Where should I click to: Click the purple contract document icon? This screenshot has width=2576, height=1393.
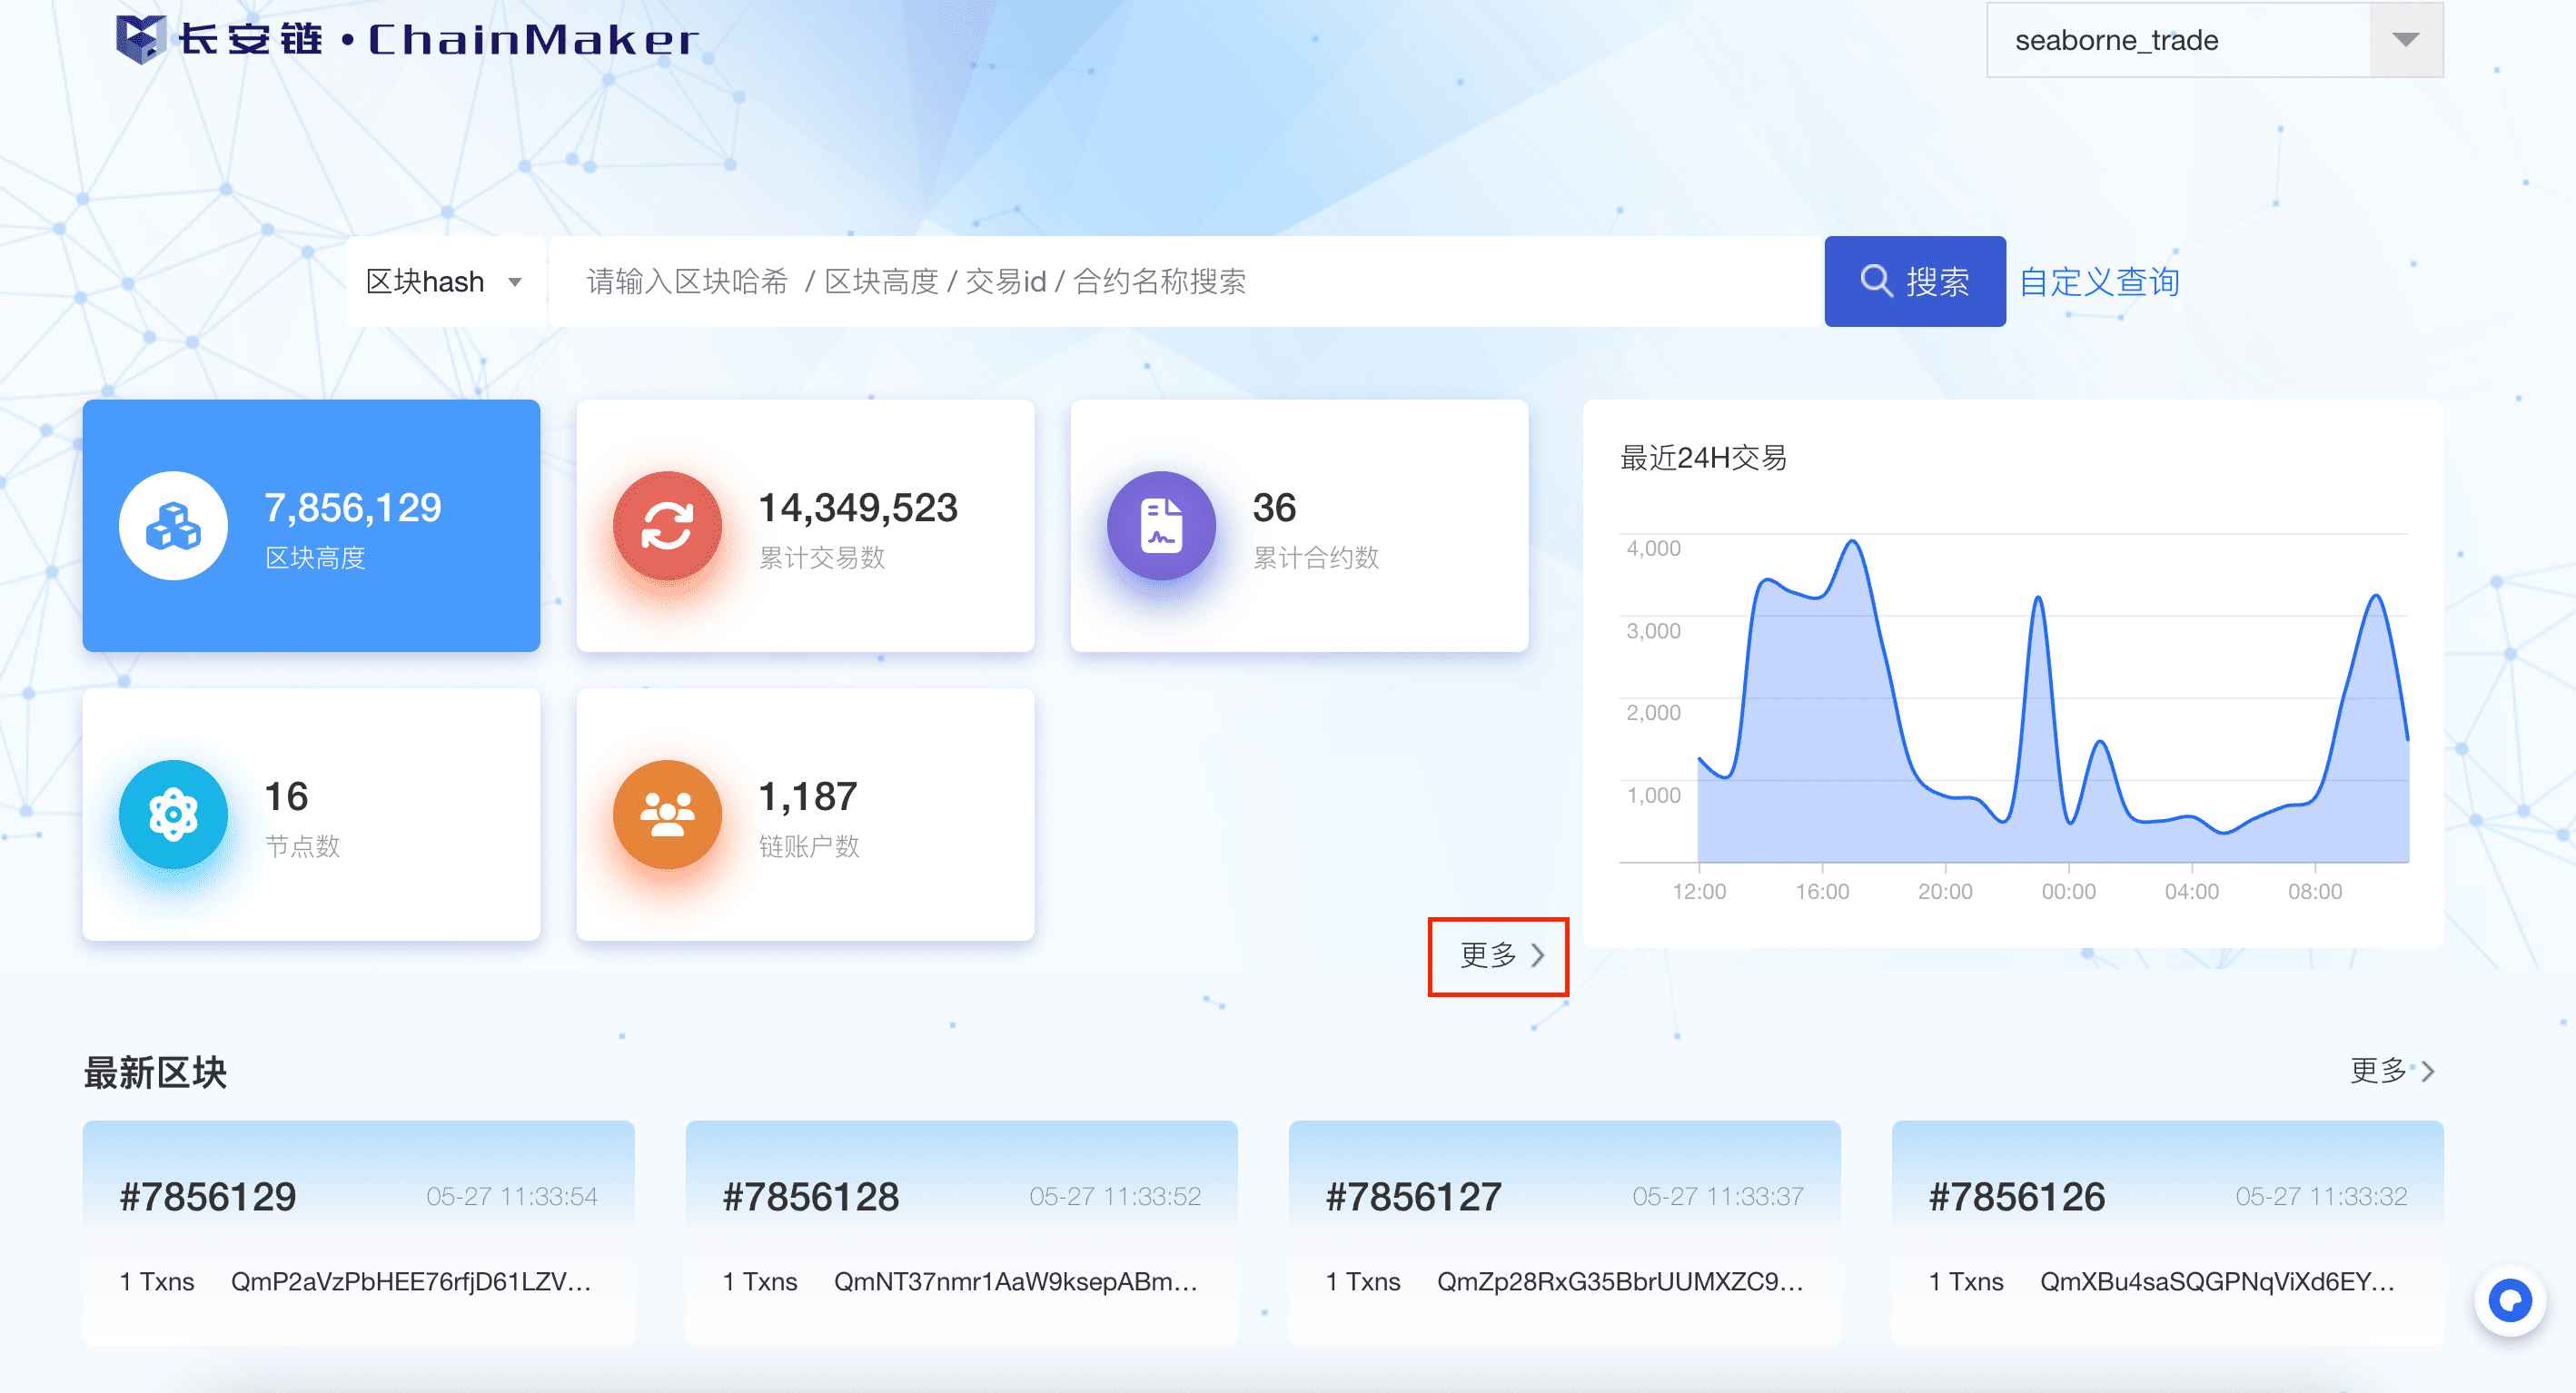[x=1161, y=526]
